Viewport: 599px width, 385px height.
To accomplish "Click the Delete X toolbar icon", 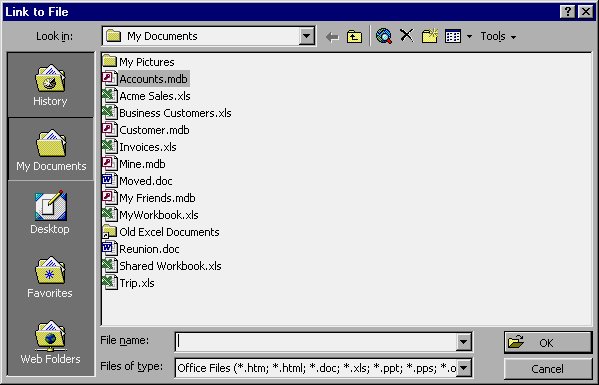I will click(x=406, y=36).
